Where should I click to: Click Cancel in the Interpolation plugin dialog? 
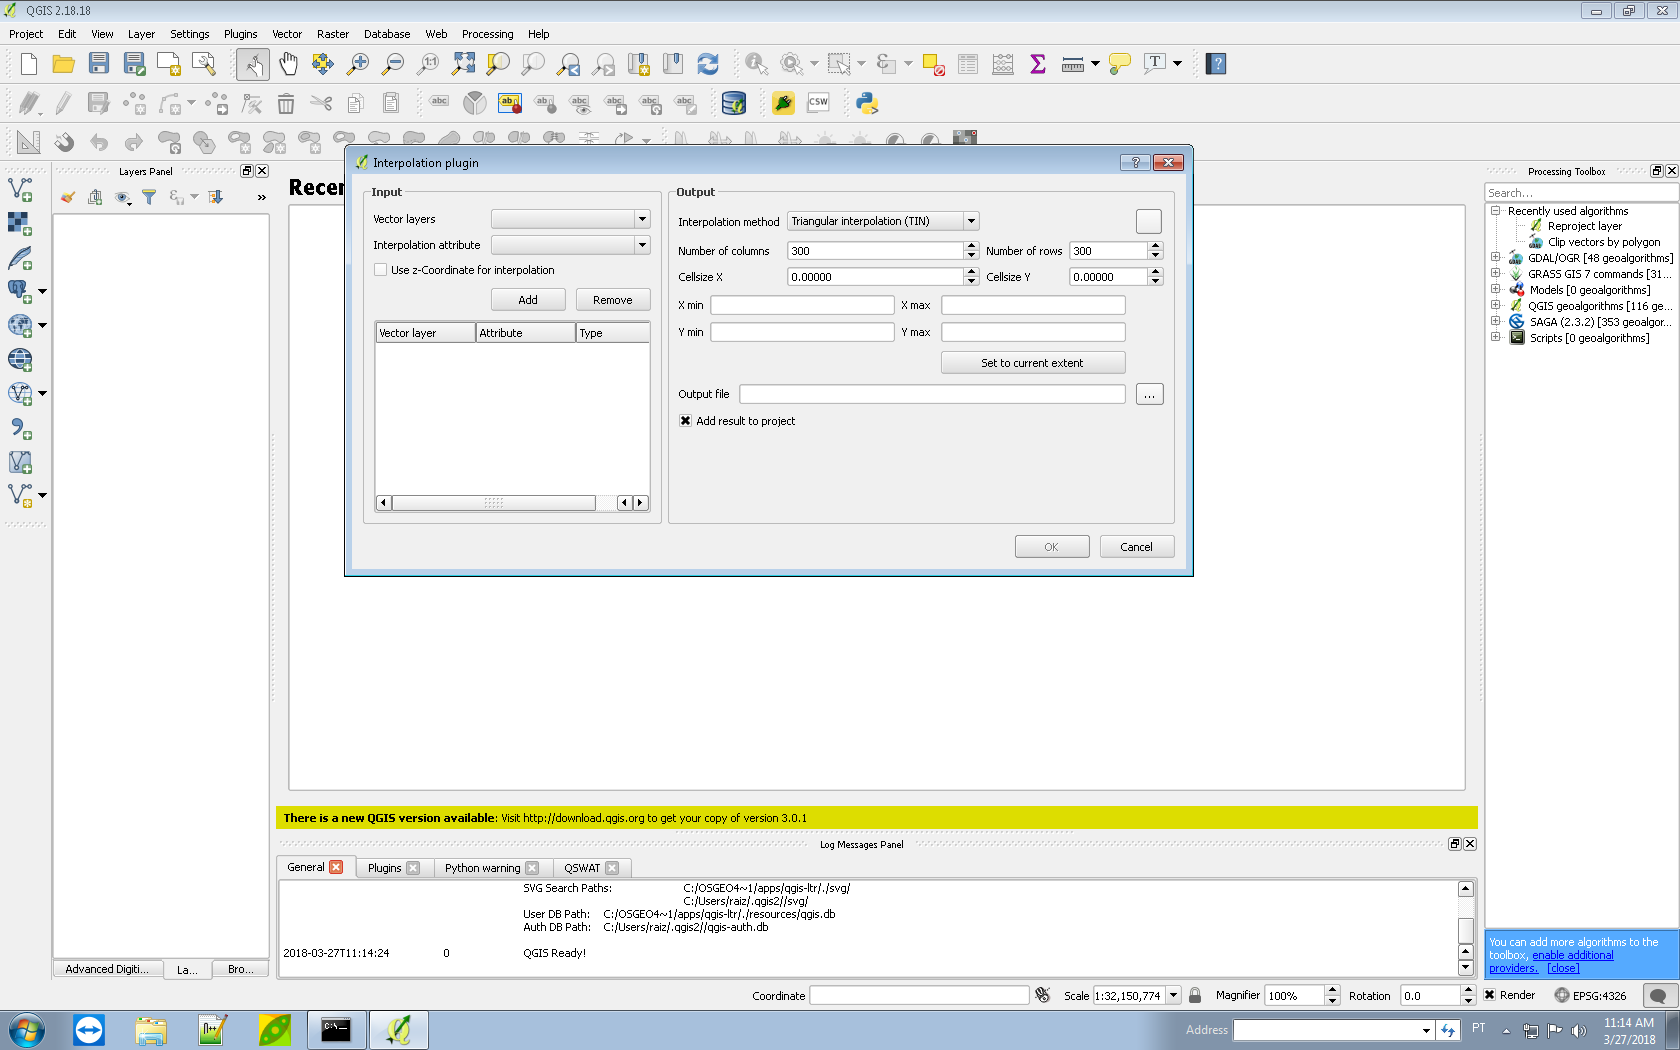pyautogui.click(x=1137, y=547)
